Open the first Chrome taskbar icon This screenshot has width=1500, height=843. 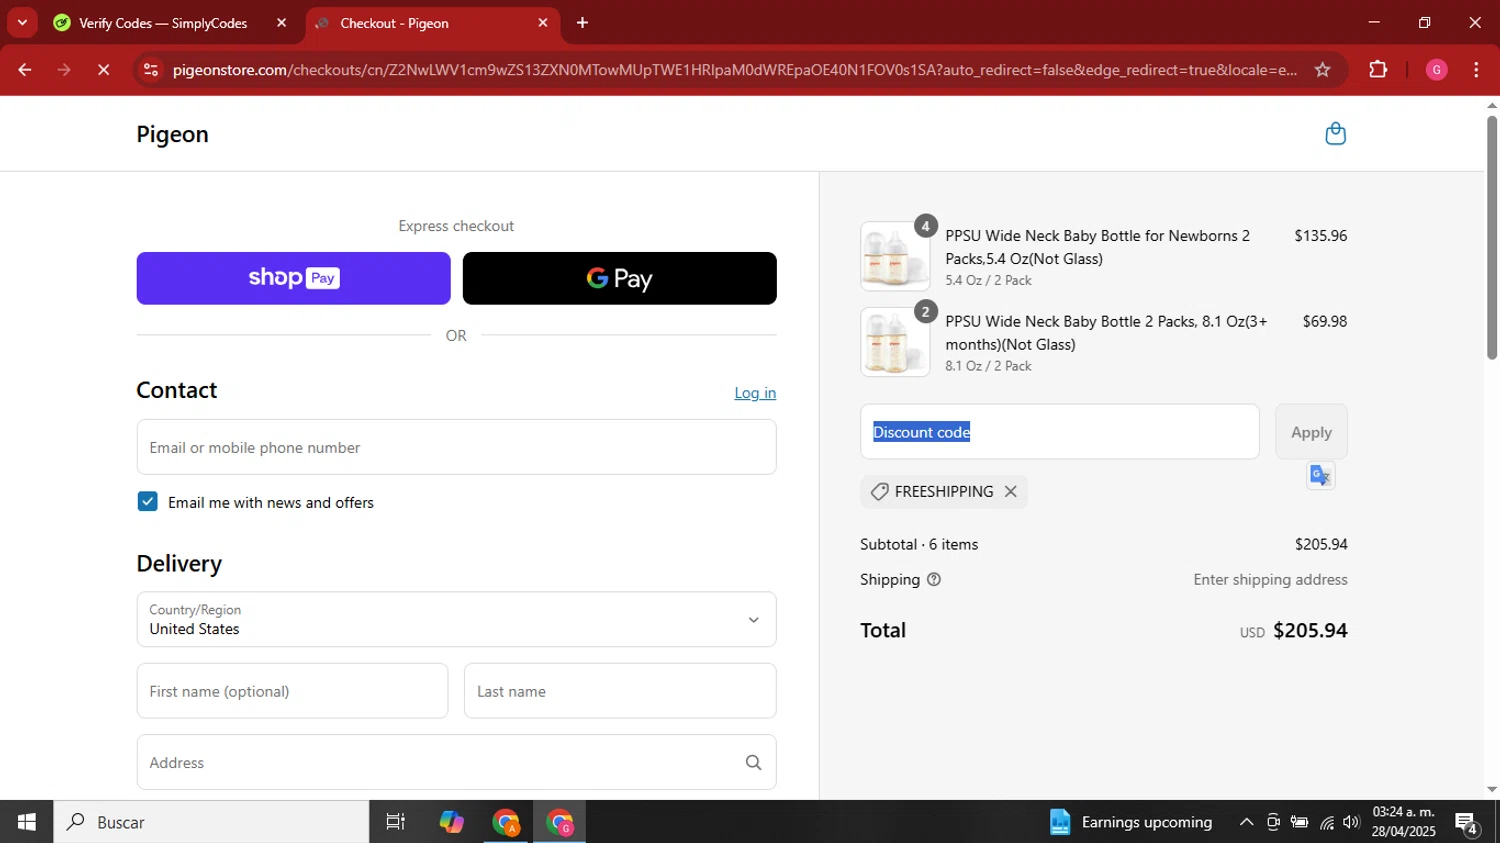505,822
